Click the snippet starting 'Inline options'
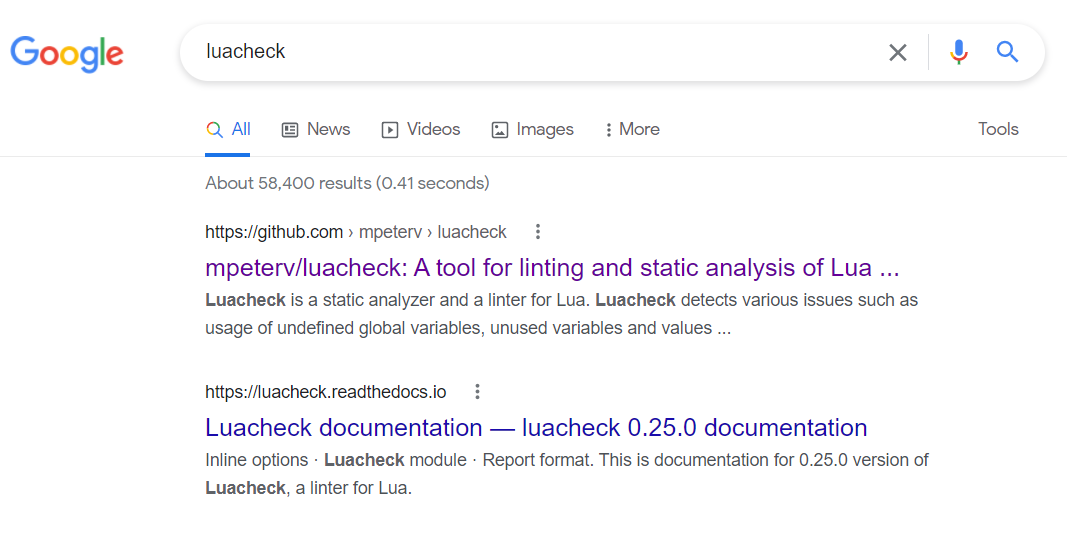Image resolution: width=1067 pixels, height=536 pixels. click(567, 474)
